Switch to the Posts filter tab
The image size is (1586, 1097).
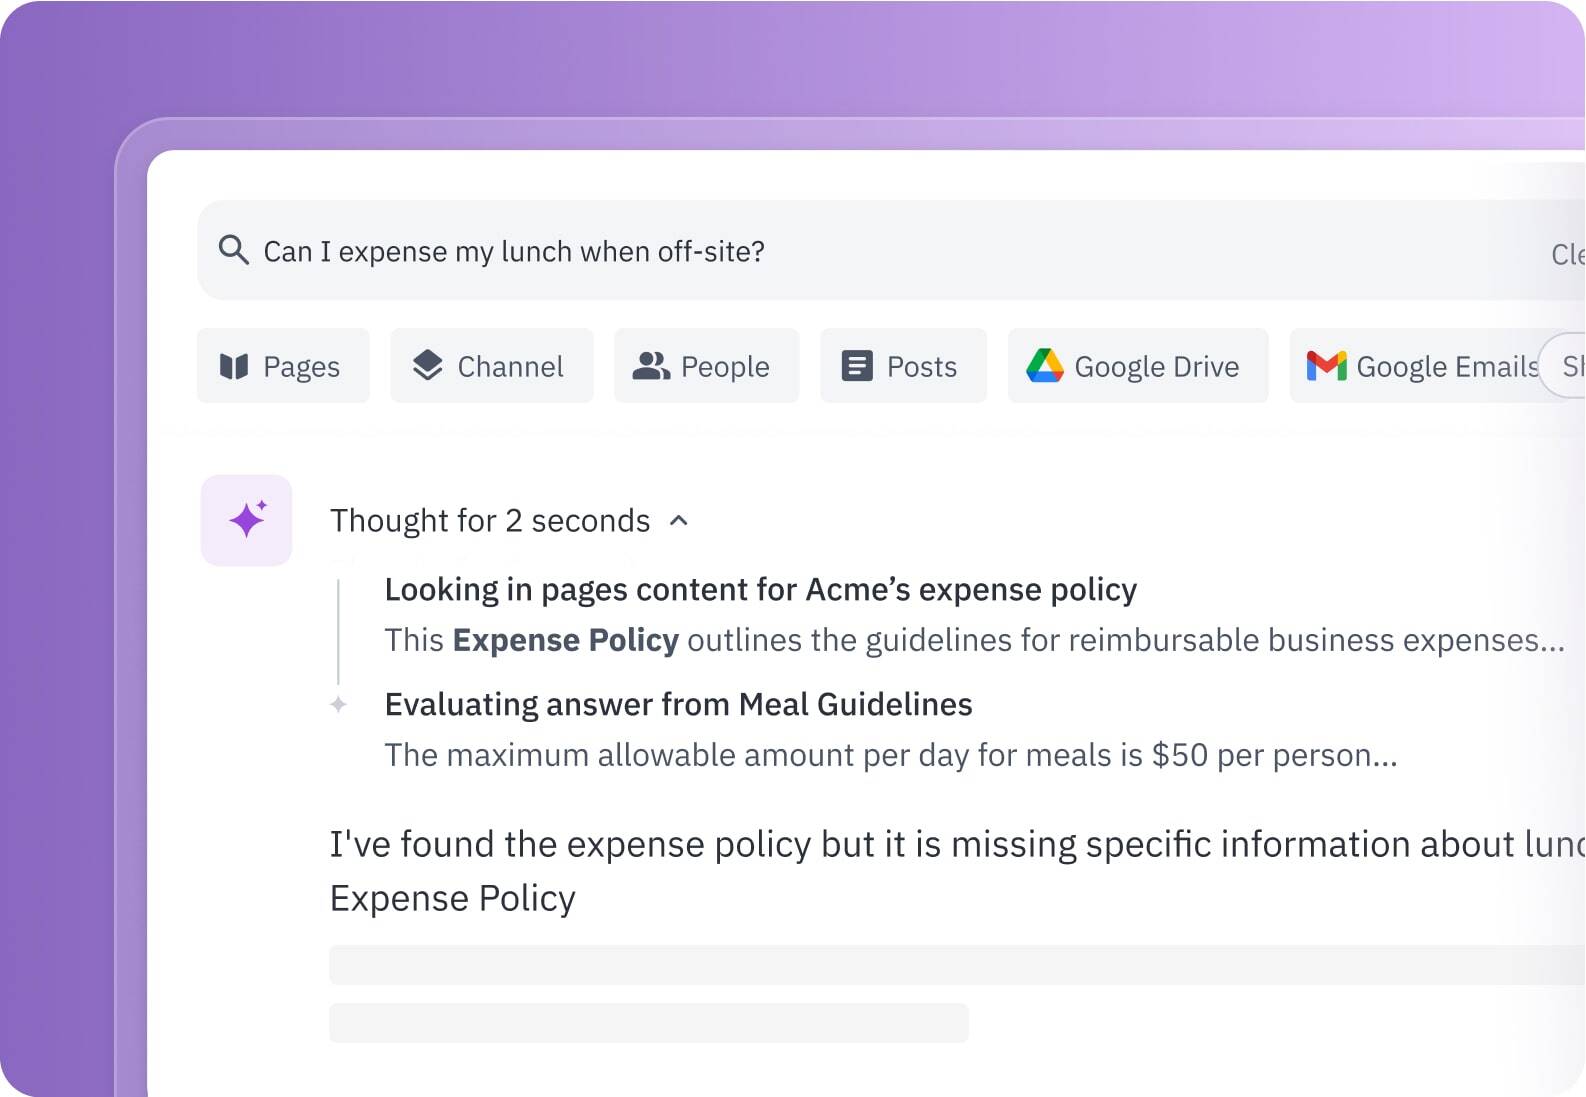pyautogui.click(x=902, y=366)
